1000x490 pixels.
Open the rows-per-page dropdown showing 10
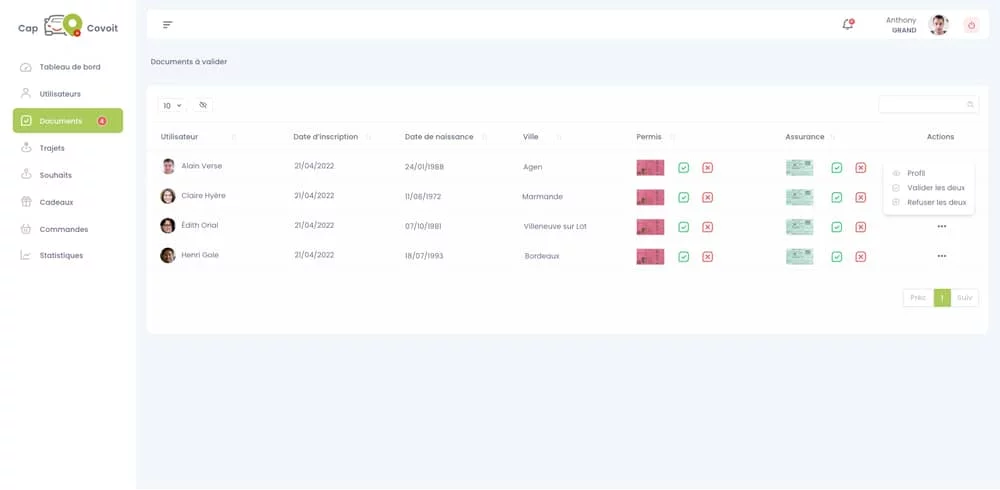172,105
